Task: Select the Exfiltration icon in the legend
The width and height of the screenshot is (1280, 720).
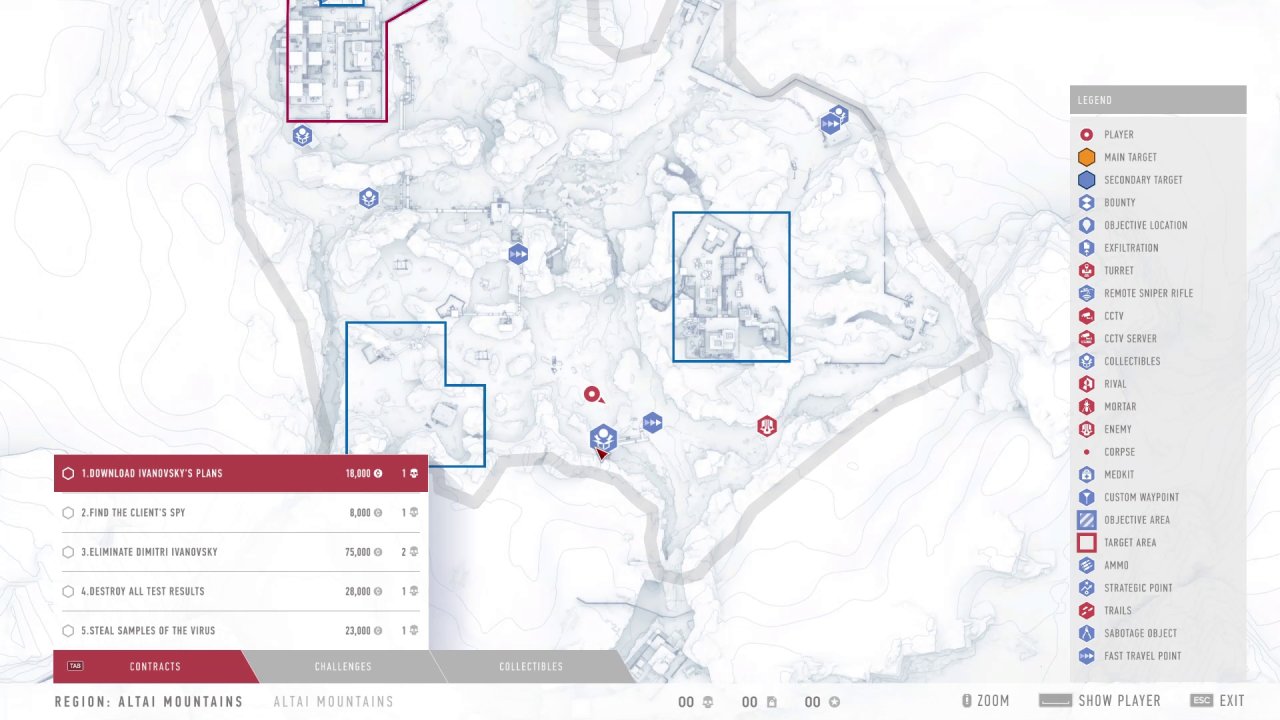Action: point(1087,248)
